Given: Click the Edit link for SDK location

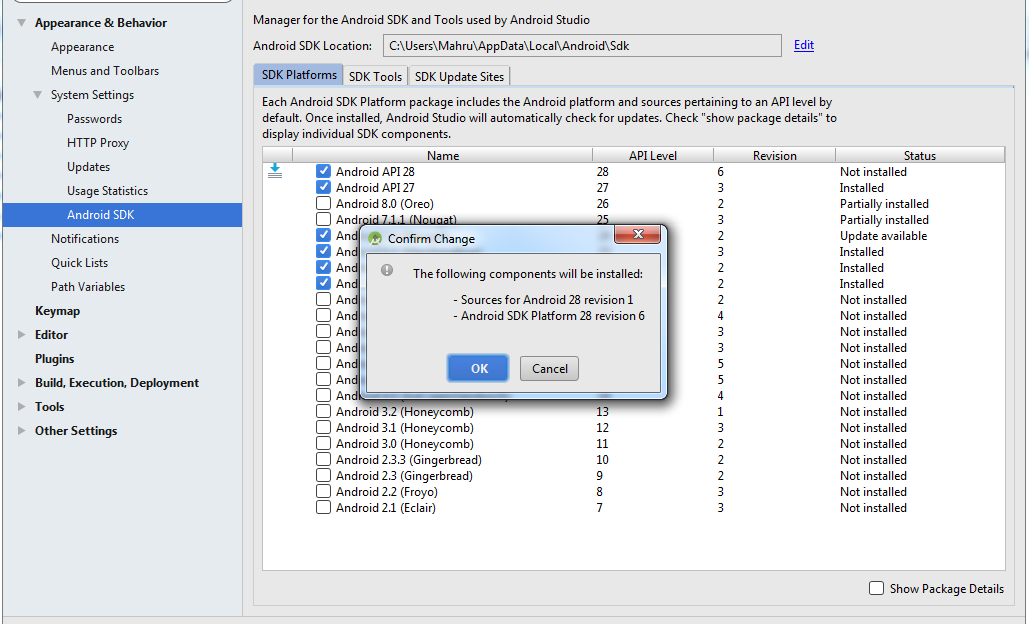Looking at the screenshot, I should [804, 45].
